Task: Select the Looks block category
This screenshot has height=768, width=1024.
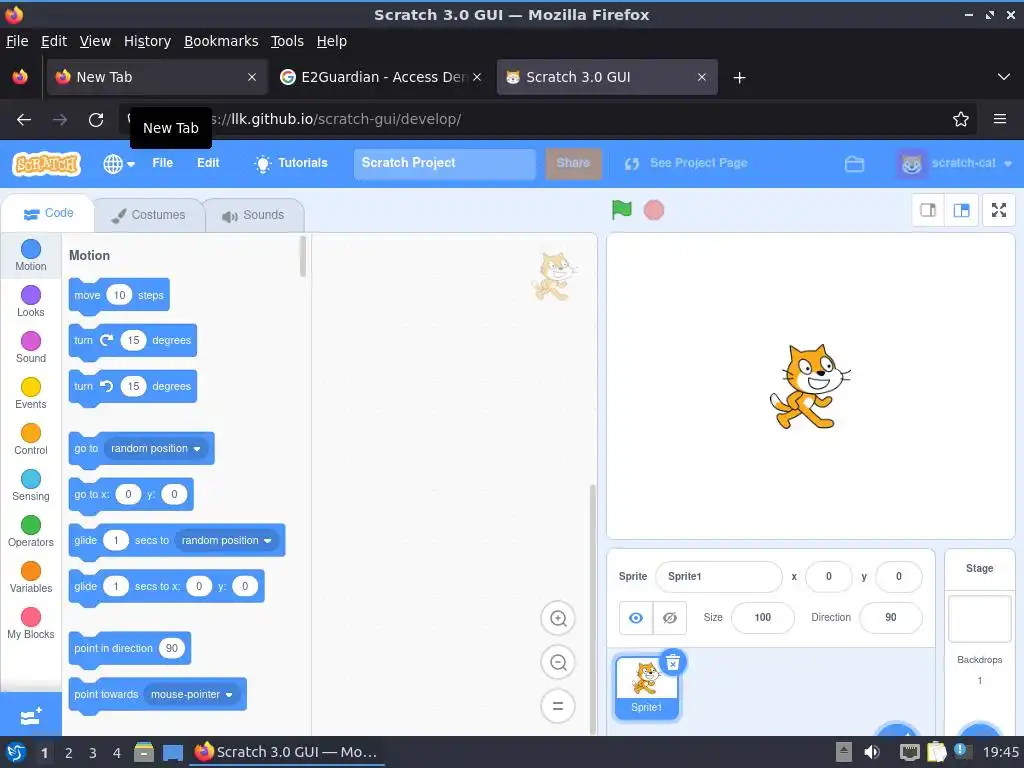Action: click(x=31, y=301)
